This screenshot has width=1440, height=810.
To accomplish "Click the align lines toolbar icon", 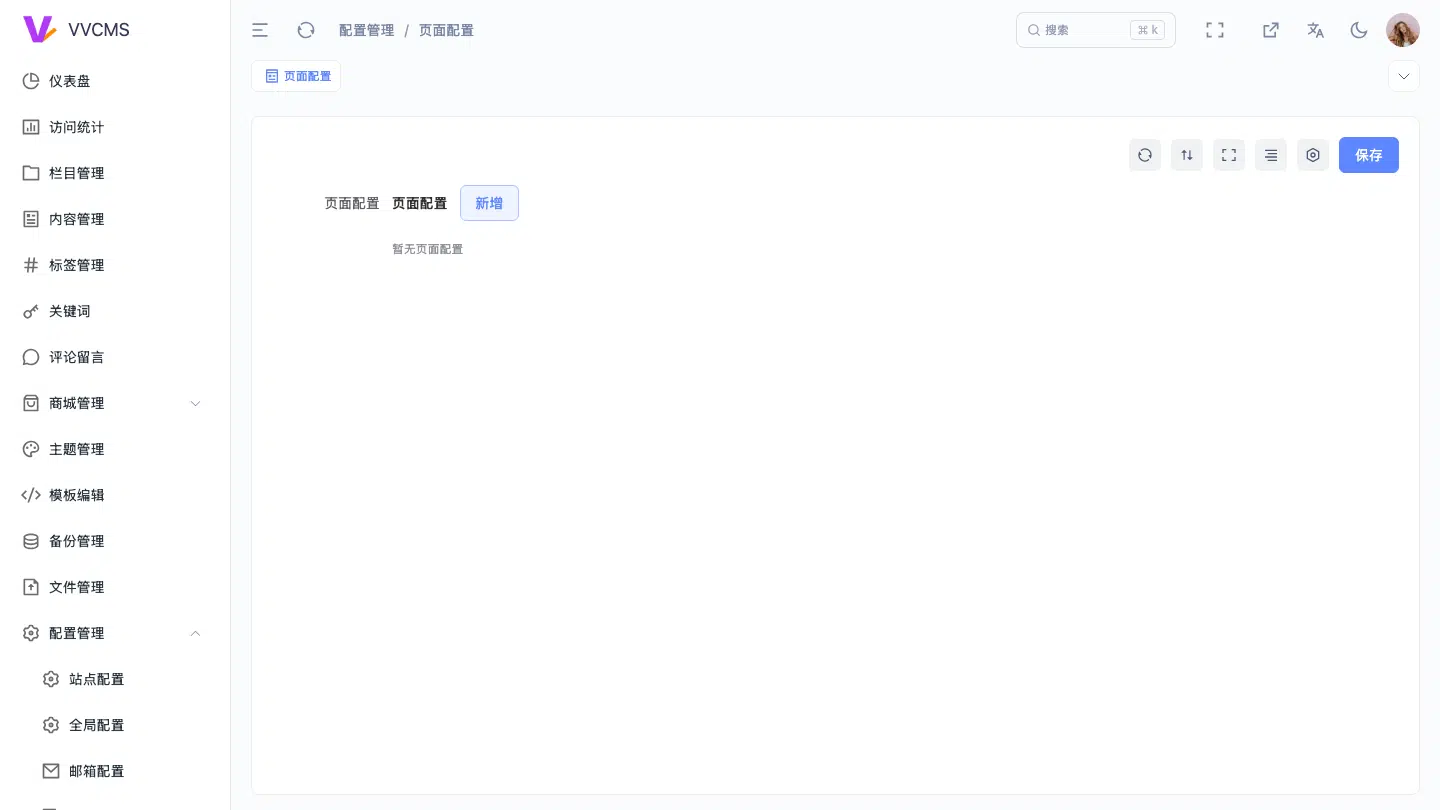I will tap(1271, 155).
